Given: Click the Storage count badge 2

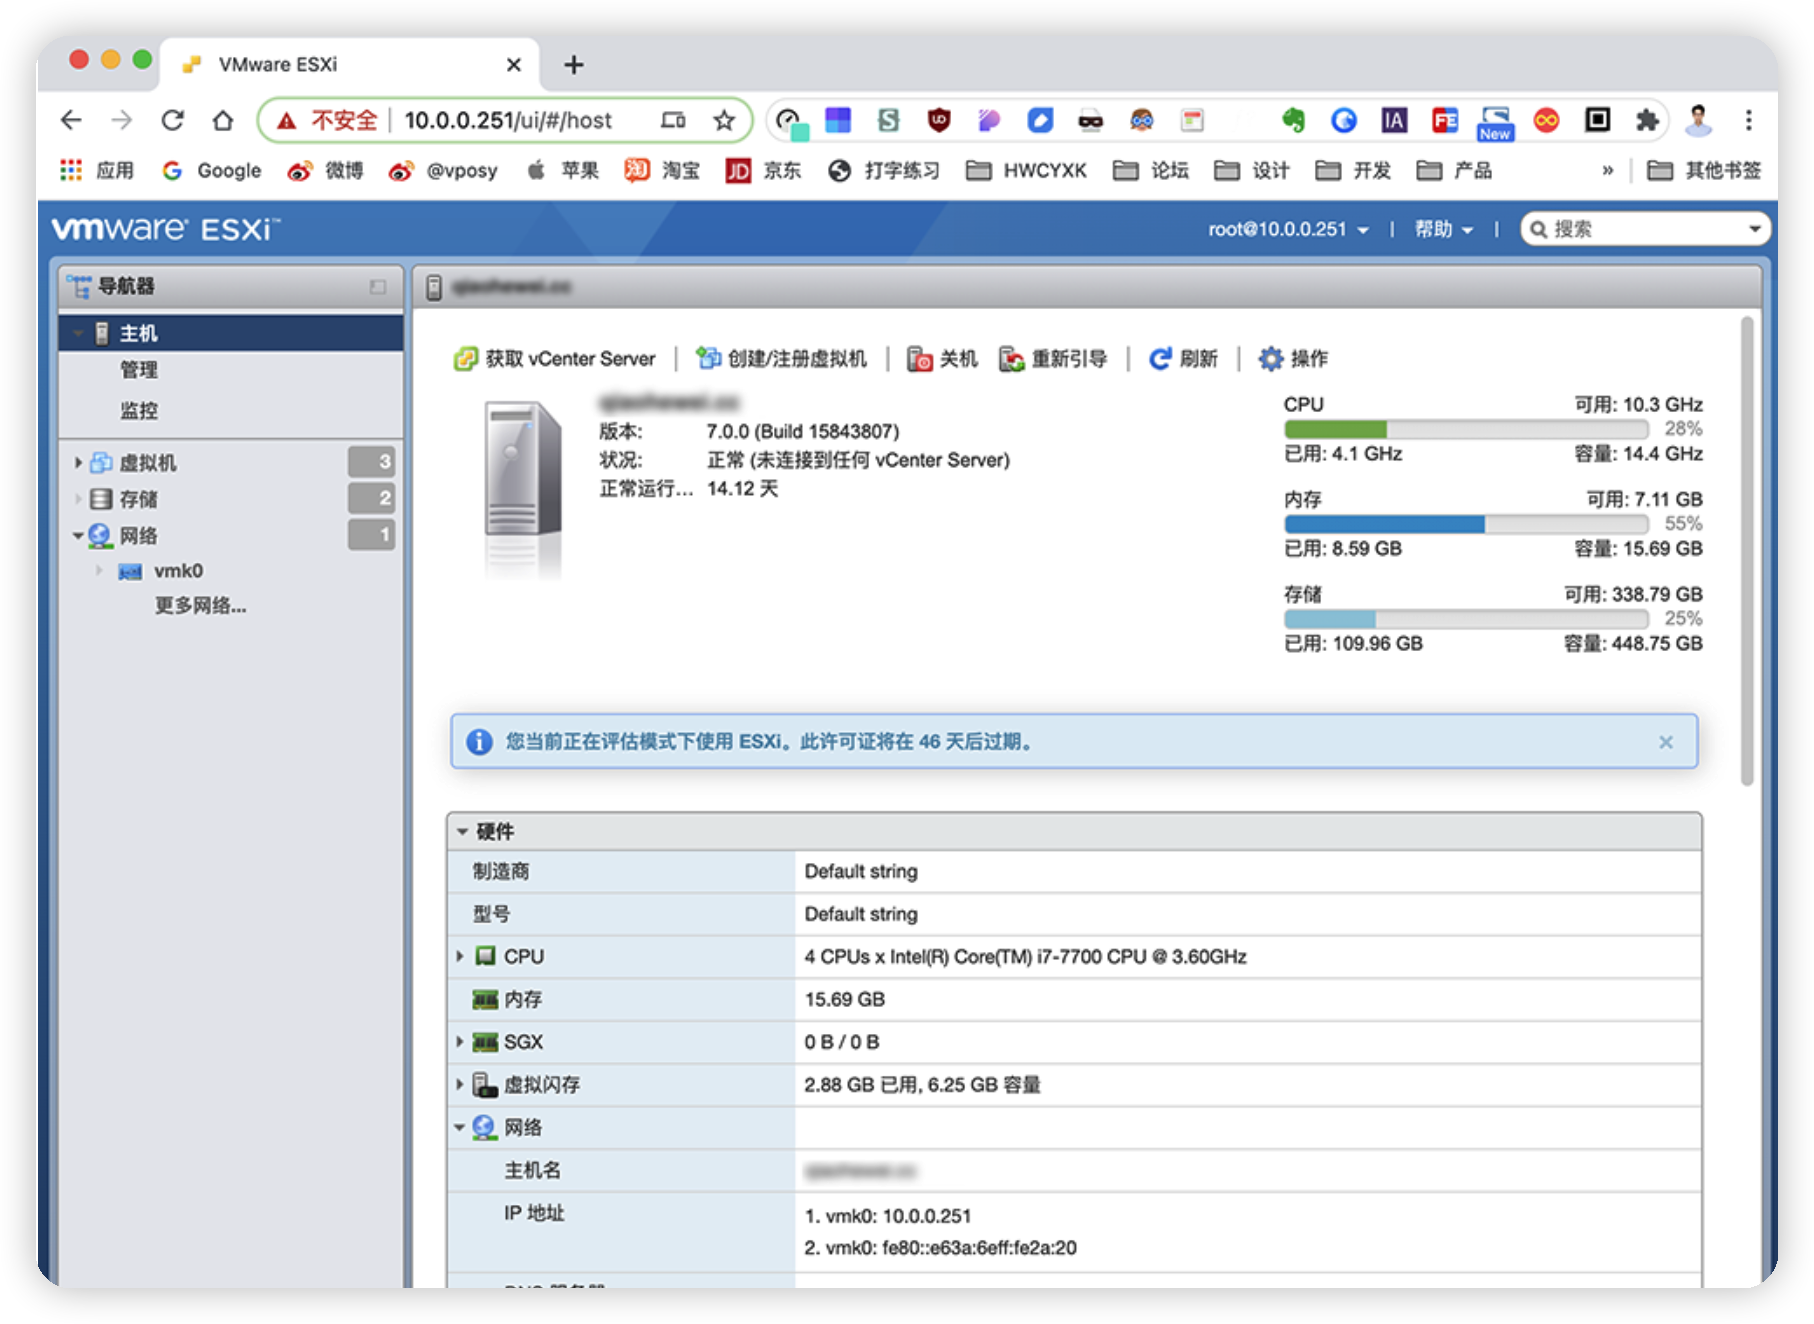Looking at the screenshot, I should pos(372,498).
